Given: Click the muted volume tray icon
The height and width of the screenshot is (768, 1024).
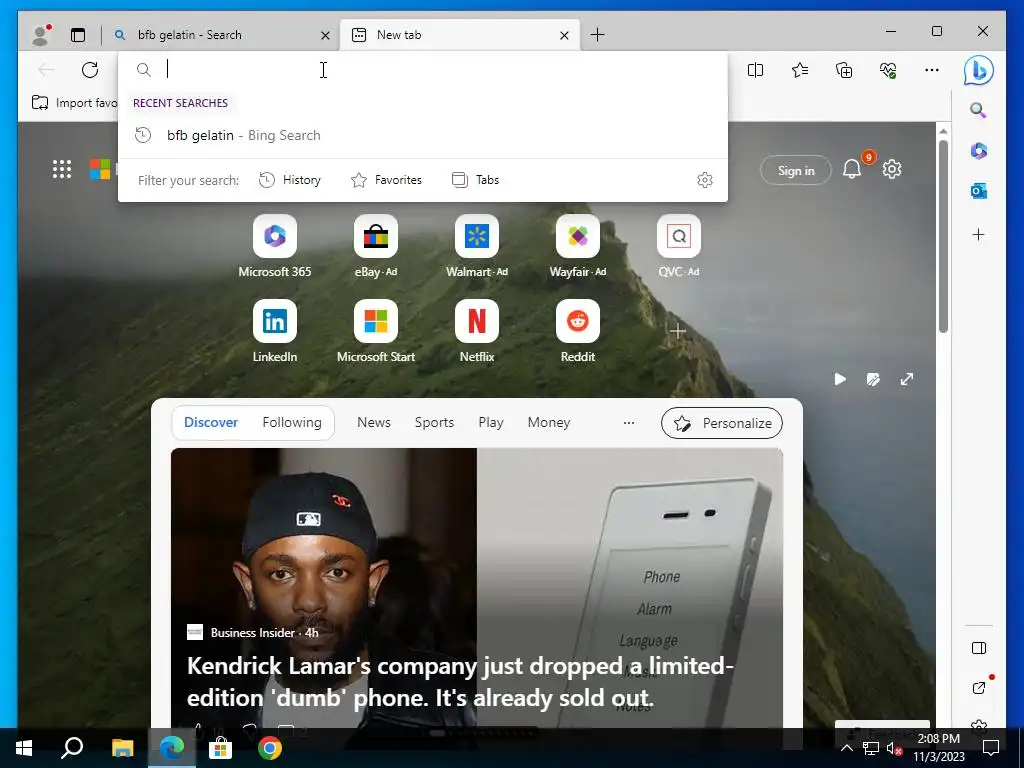Looking at the screenshot, I should click(x=894, y=748).
